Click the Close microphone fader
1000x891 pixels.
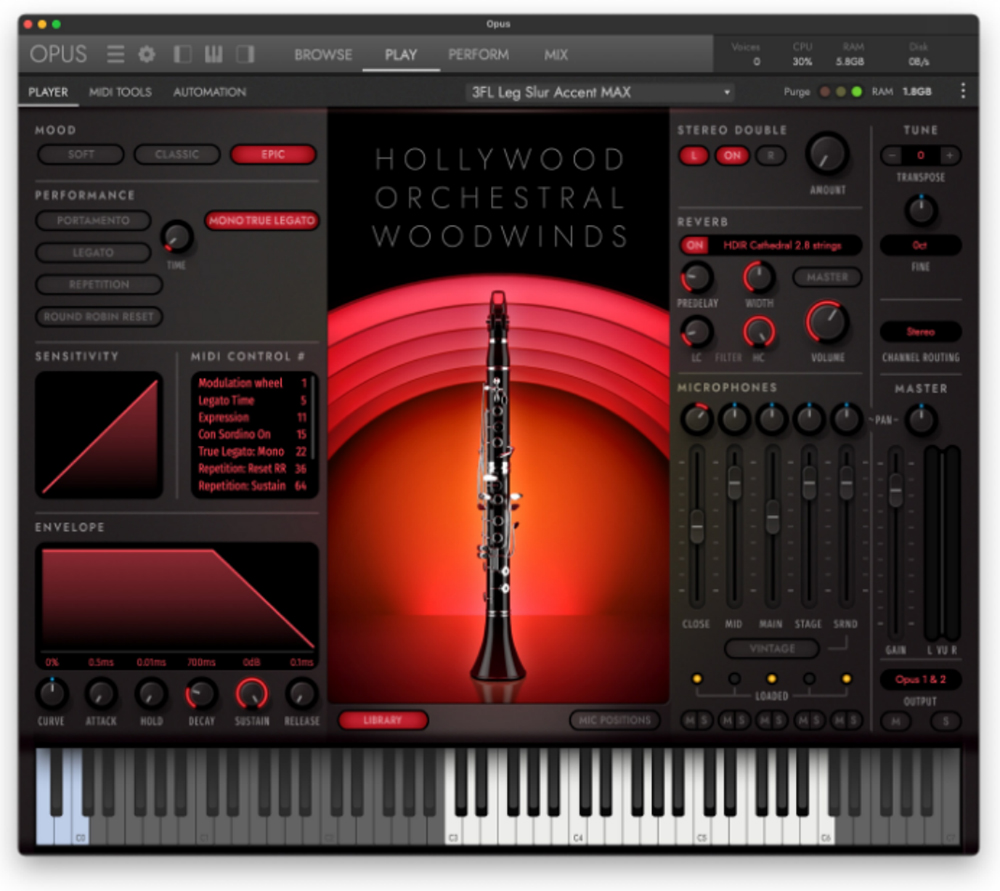697,526
